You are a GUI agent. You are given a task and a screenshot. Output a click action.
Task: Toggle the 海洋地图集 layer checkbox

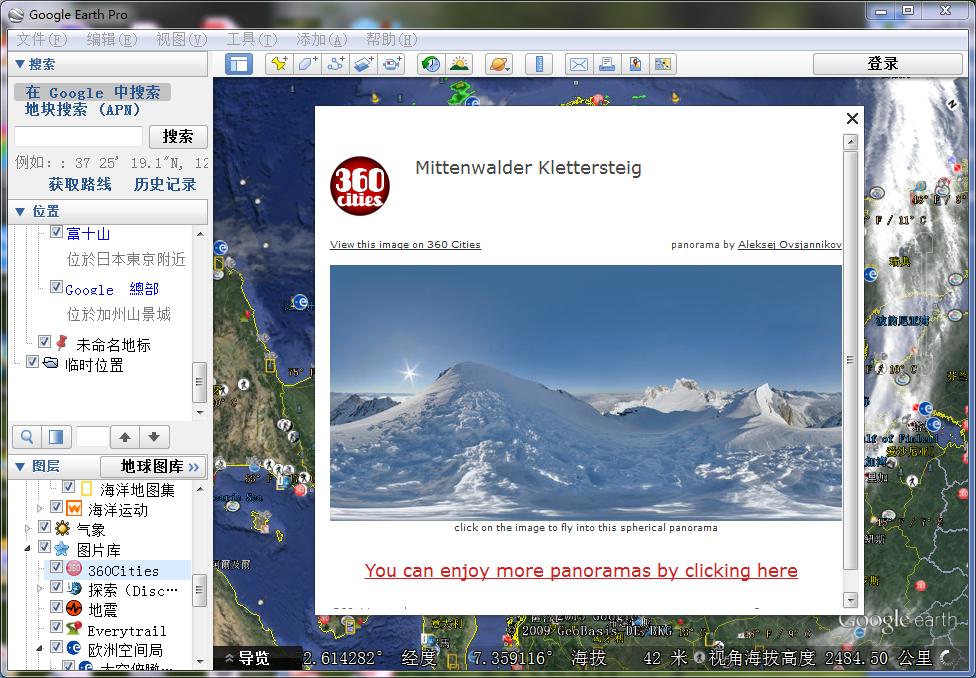(68, 487)
